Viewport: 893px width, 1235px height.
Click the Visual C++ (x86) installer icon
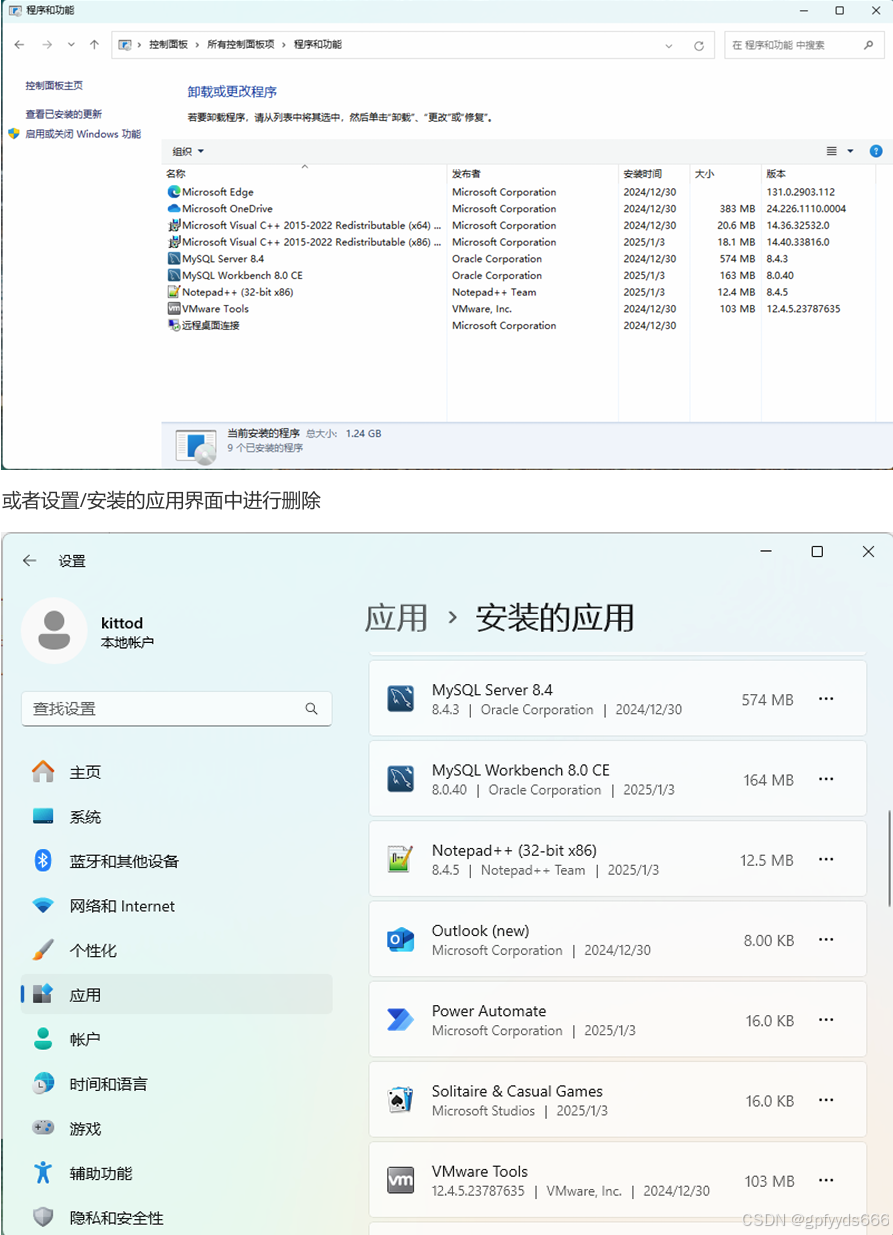174,242
